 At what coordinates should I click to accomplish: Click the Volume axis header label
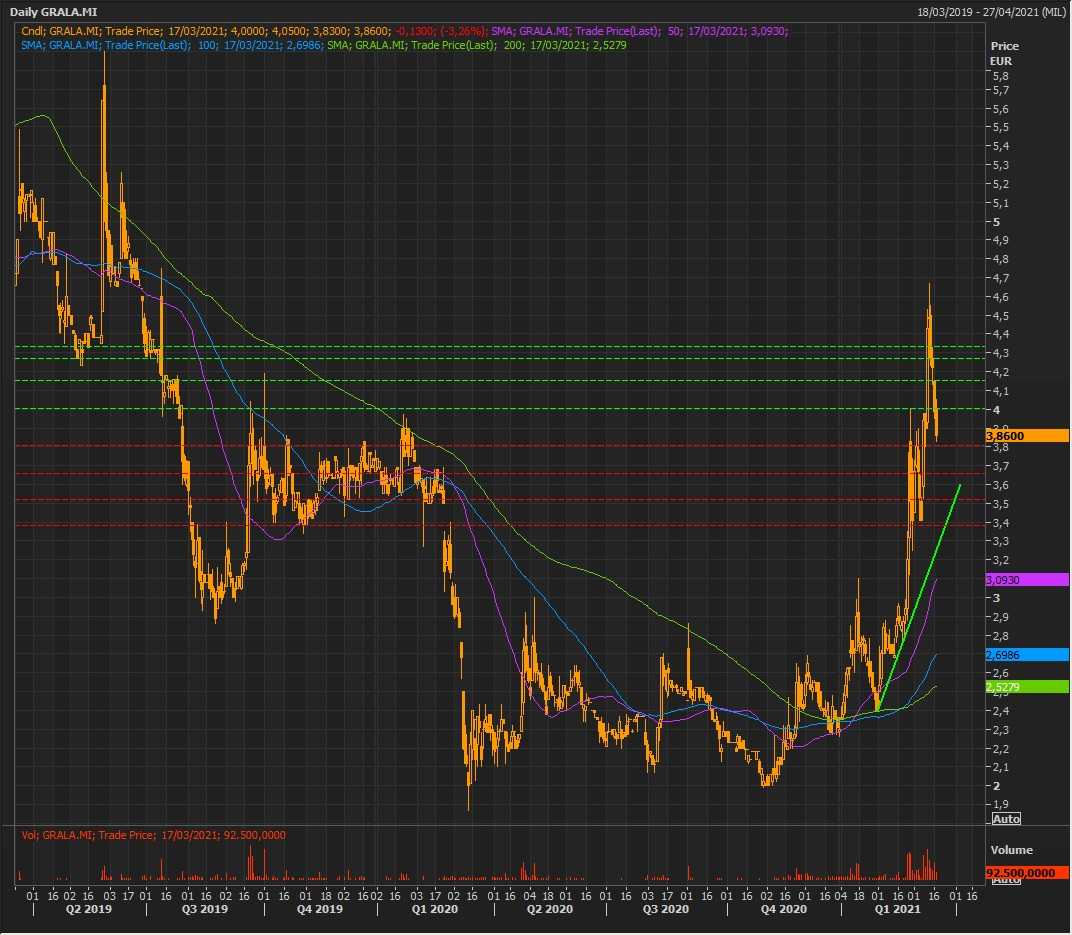coord(1010,850)
